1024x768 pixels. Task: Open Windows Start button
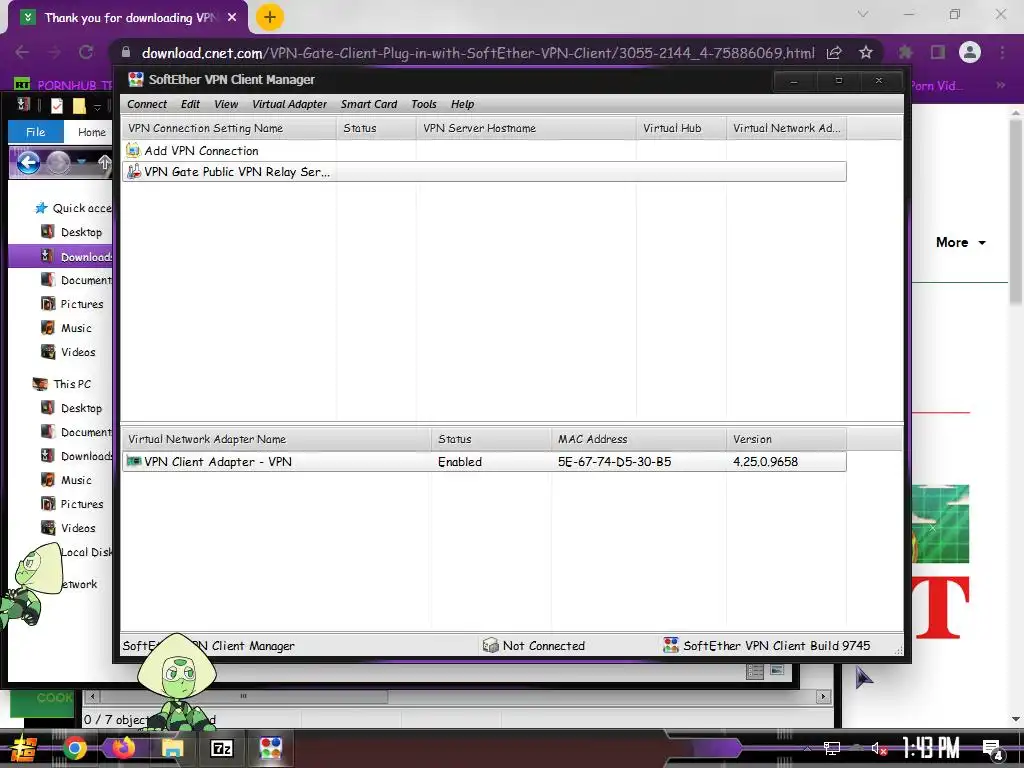coord(22,748)
